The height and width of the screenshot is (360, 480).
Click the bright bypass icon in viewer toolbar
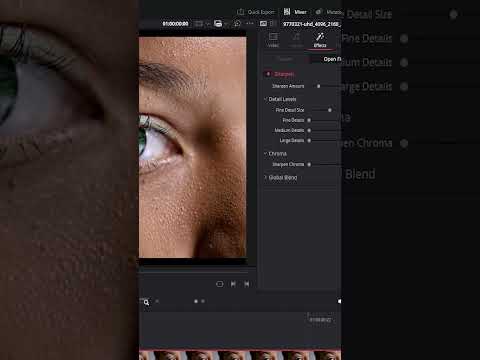[x=218, y=24]
